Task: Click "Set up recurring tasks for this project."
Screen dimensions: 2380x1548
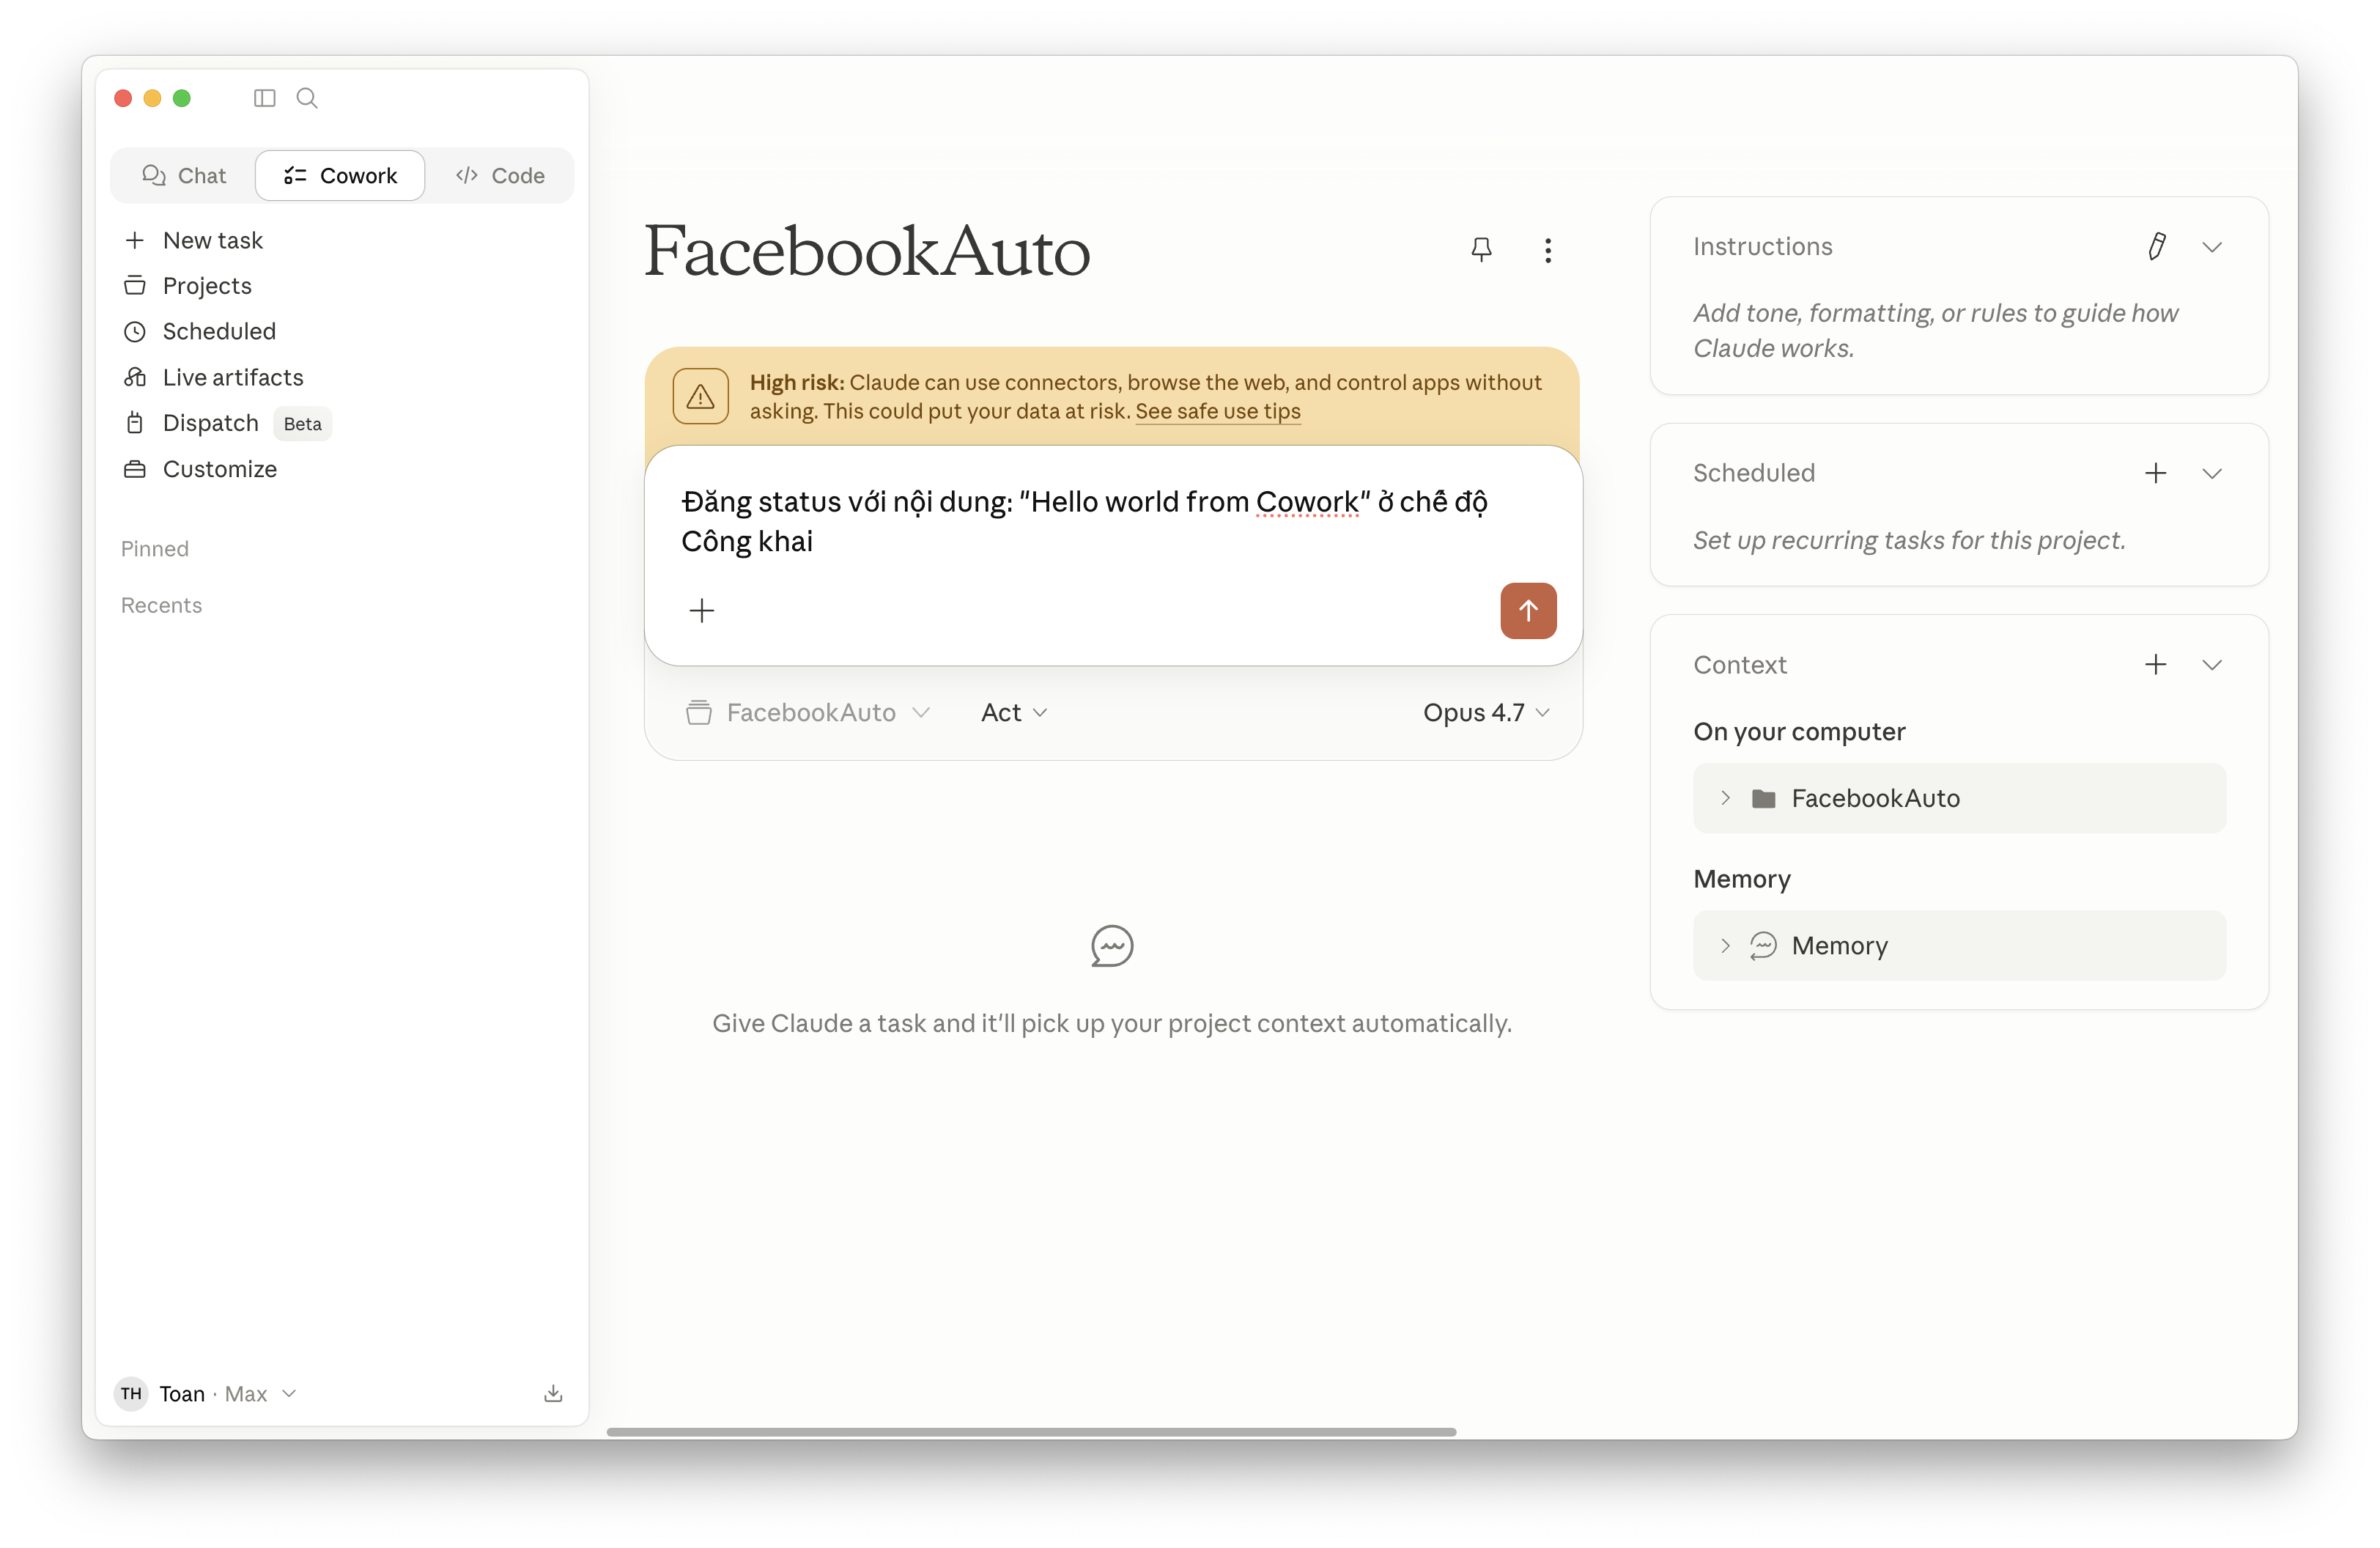Action: tap(1908, 541)
